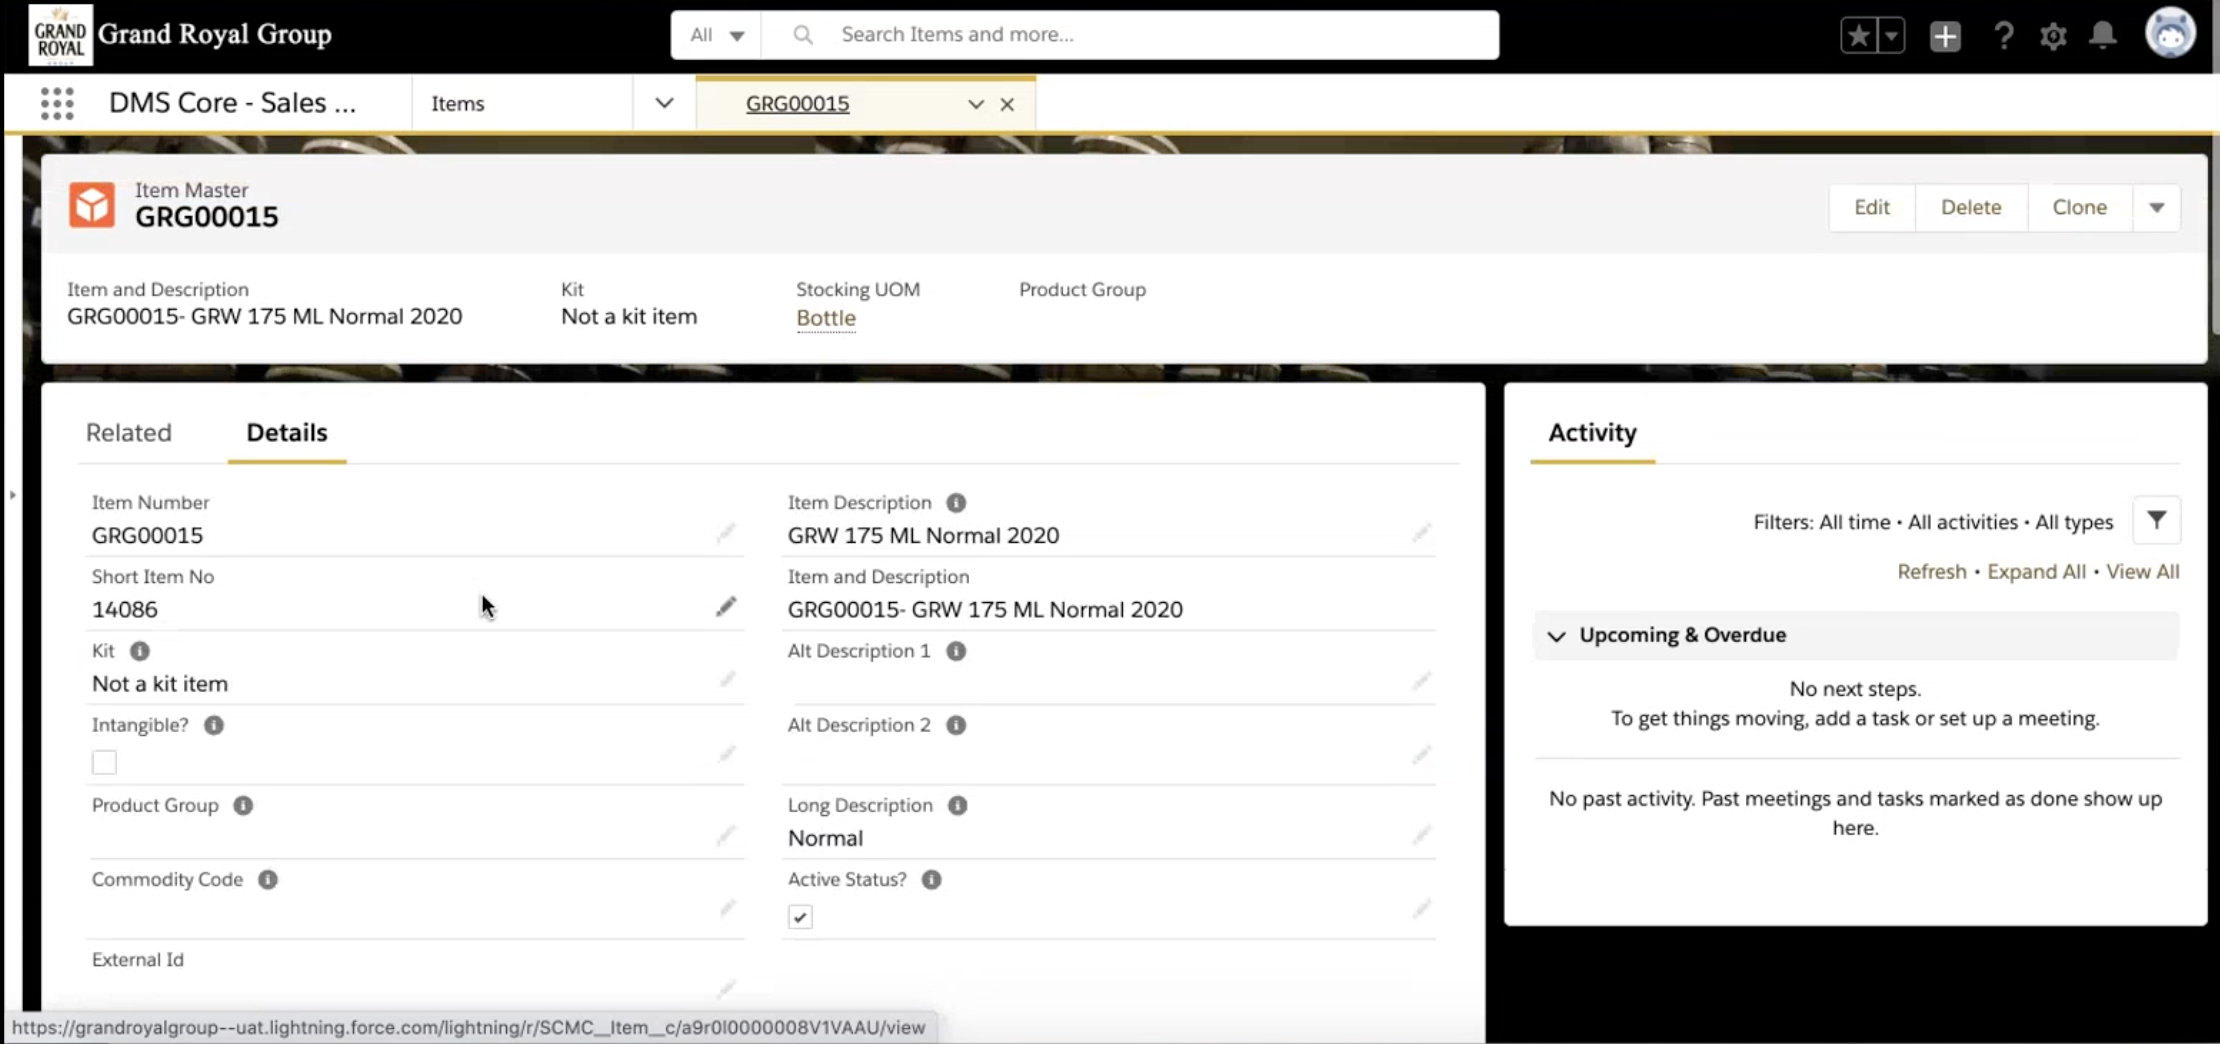This screenshot has height=1044, width=2220.
Task: Collapse the Upcoming & Overdue section
Action: (x=1556, y=636)
